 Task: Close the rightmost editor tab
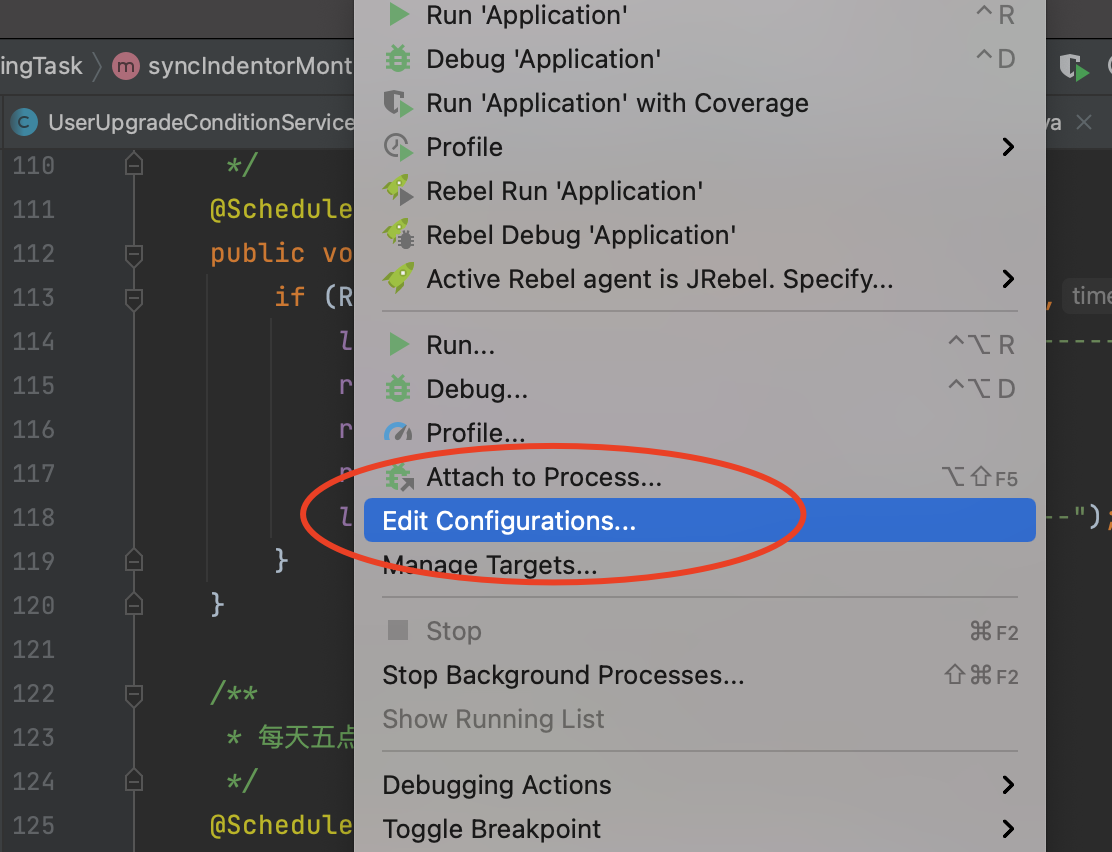pos(1083,123)
